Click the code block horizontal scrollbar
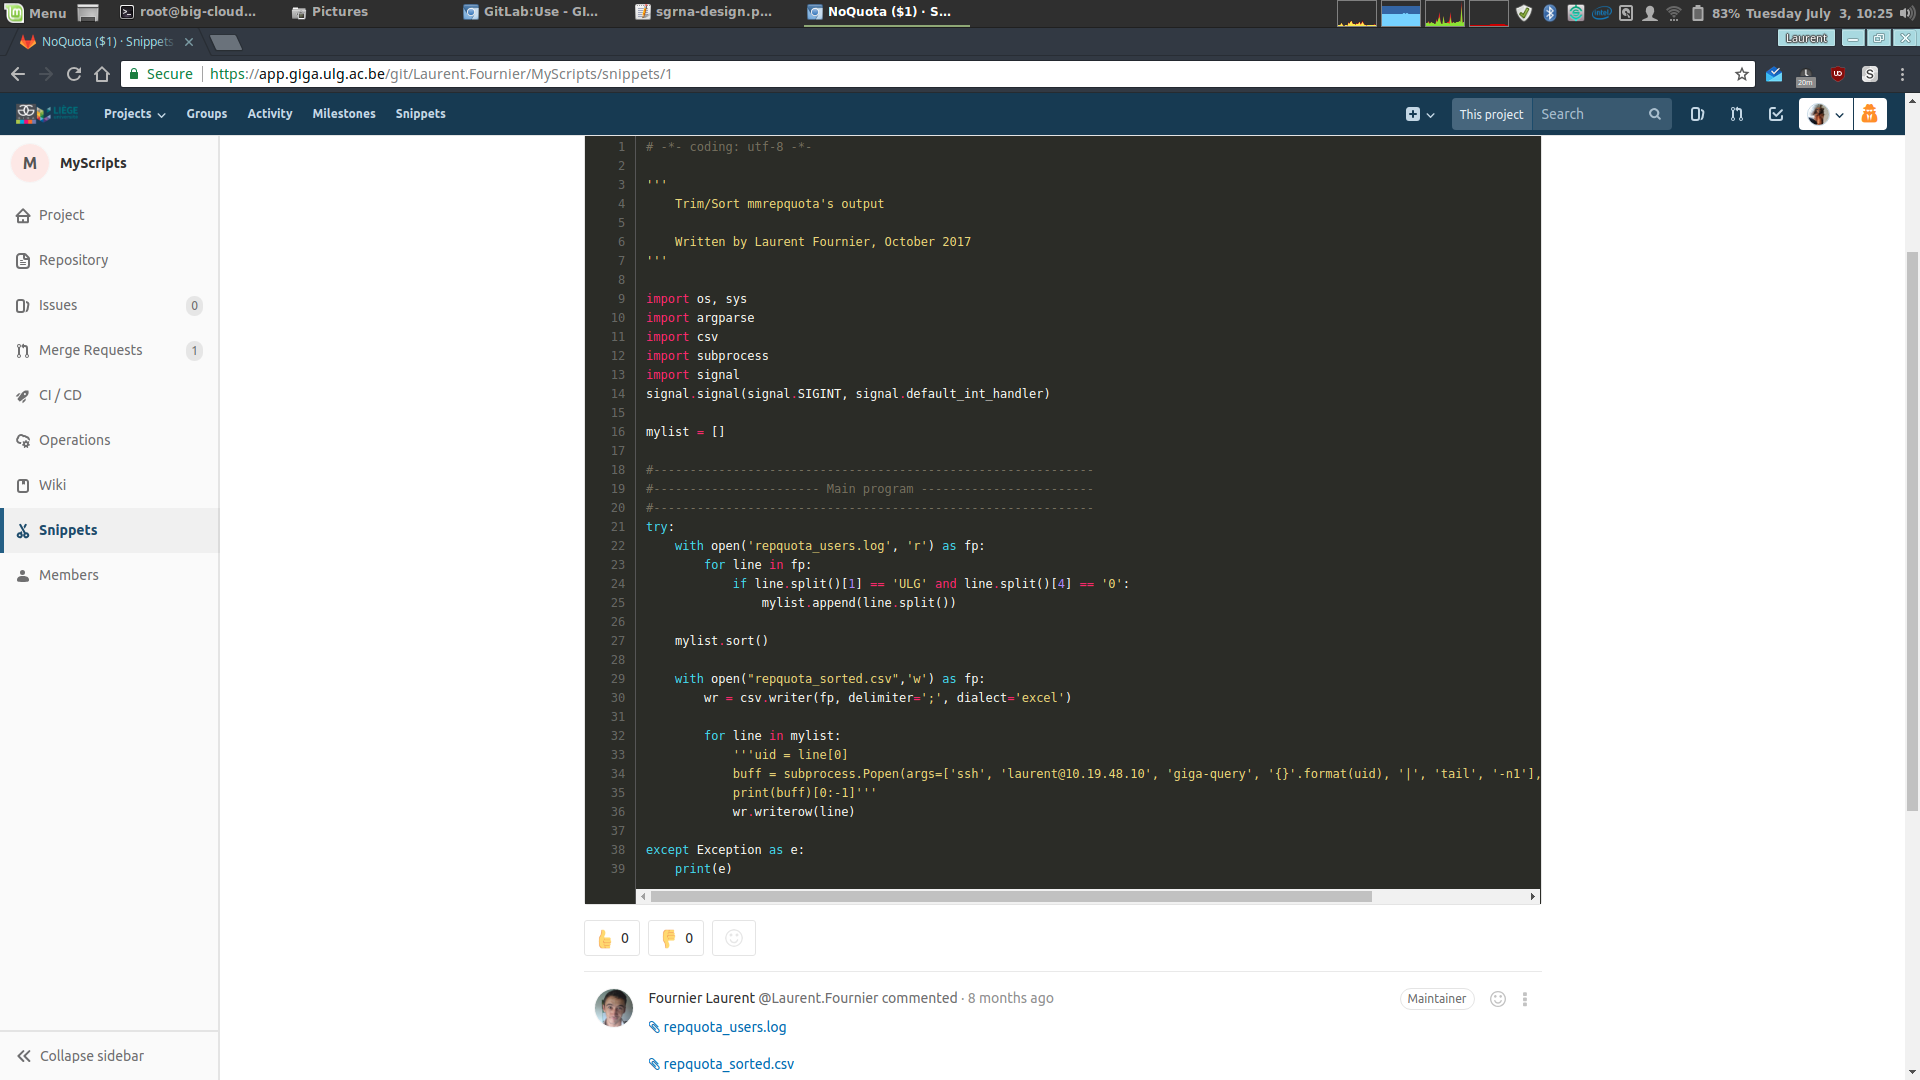Viewport: 1920px width, 1080px height. coord(1011,897)
